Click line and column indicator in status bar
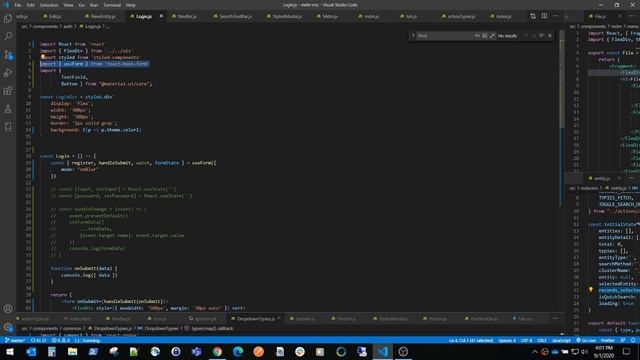Image resolution: width=640 pixels, height=360 pixels. 471,340
